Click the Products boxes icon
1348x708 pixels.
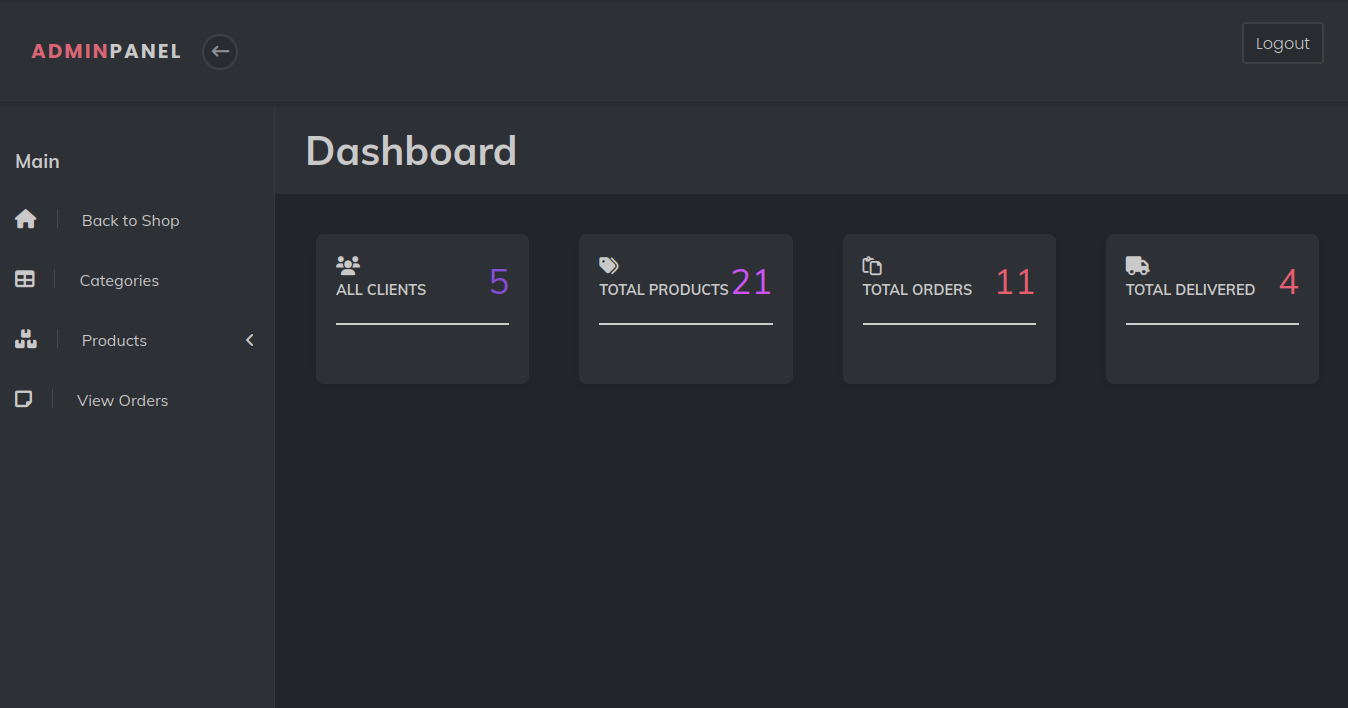(26, 339)
